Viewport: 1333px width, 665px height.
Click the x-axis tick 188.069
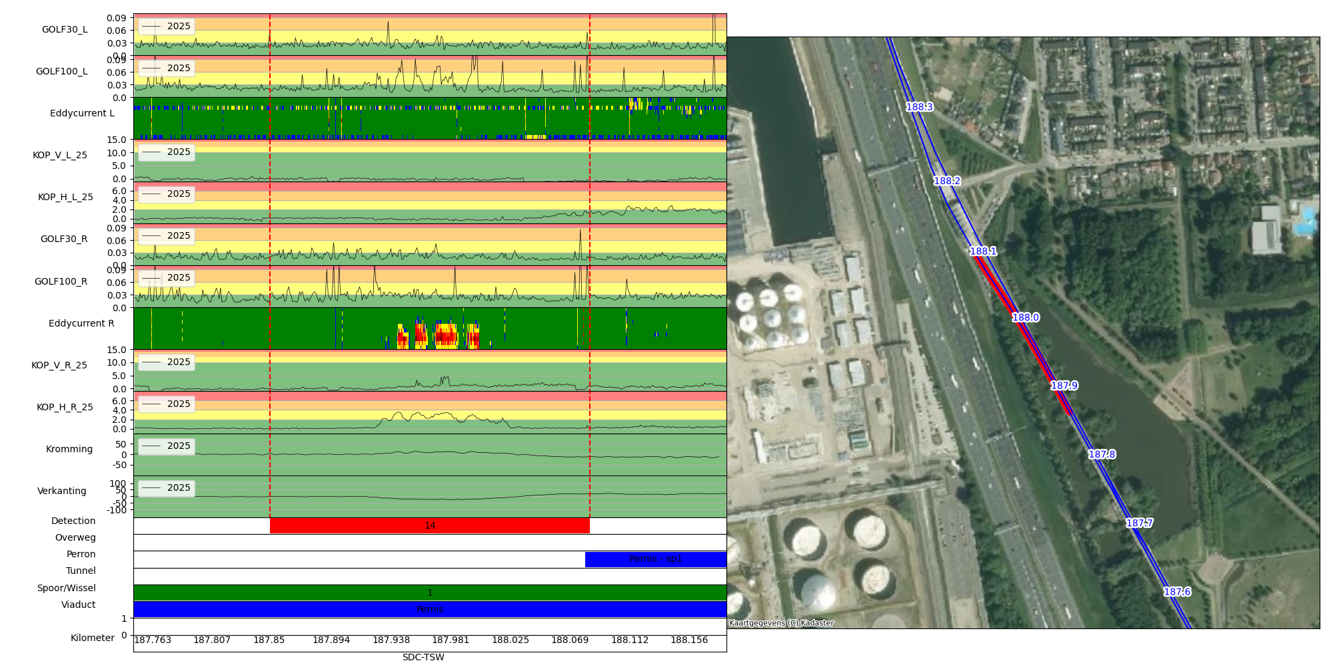(570, 640)
